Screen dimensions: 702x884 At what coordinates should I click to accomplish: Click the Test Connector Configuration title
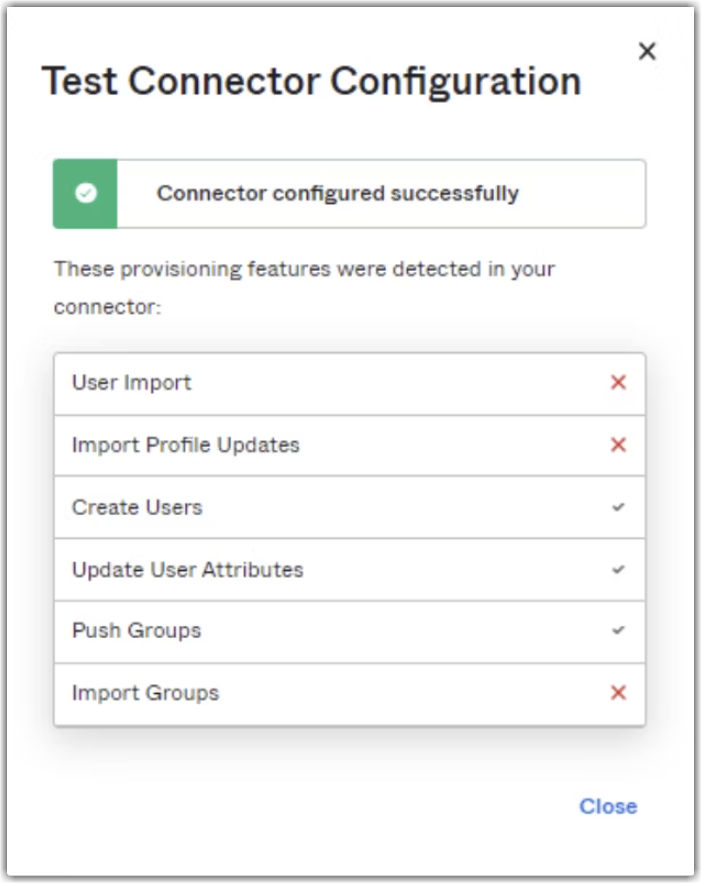click(x=311, y=82)
